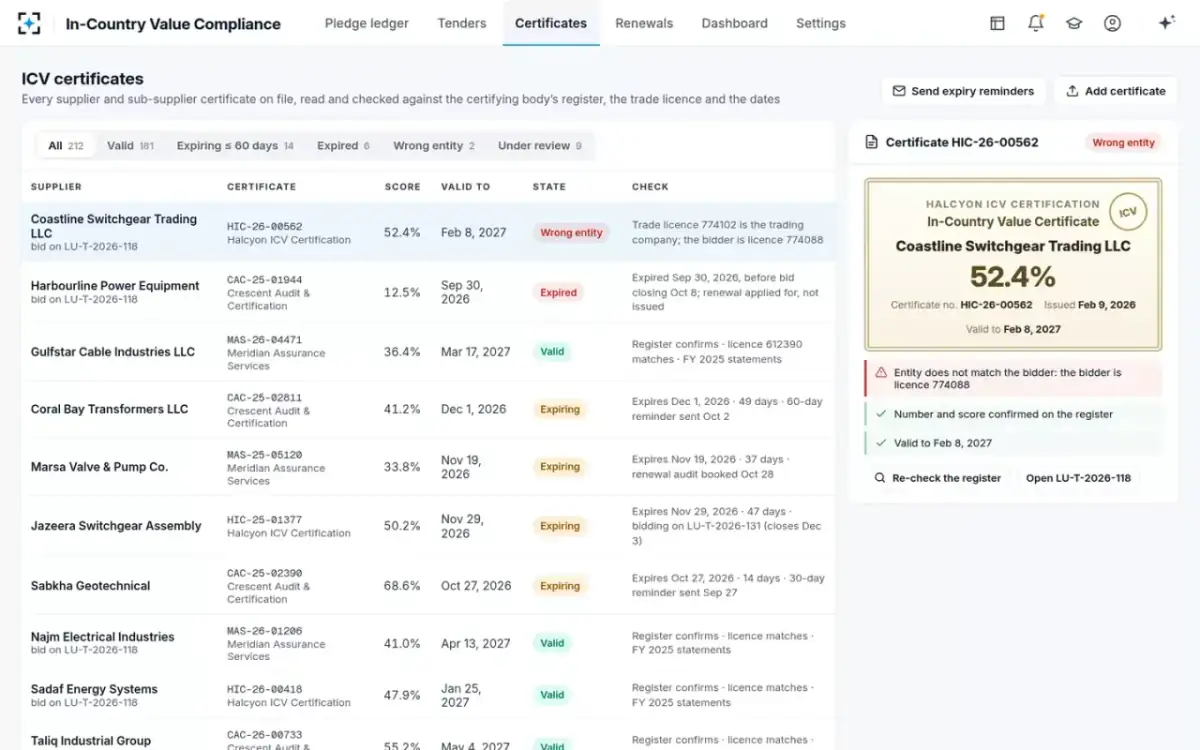
Task: Filter by Wrong entity 2
Action: click(x=434, y=146)
